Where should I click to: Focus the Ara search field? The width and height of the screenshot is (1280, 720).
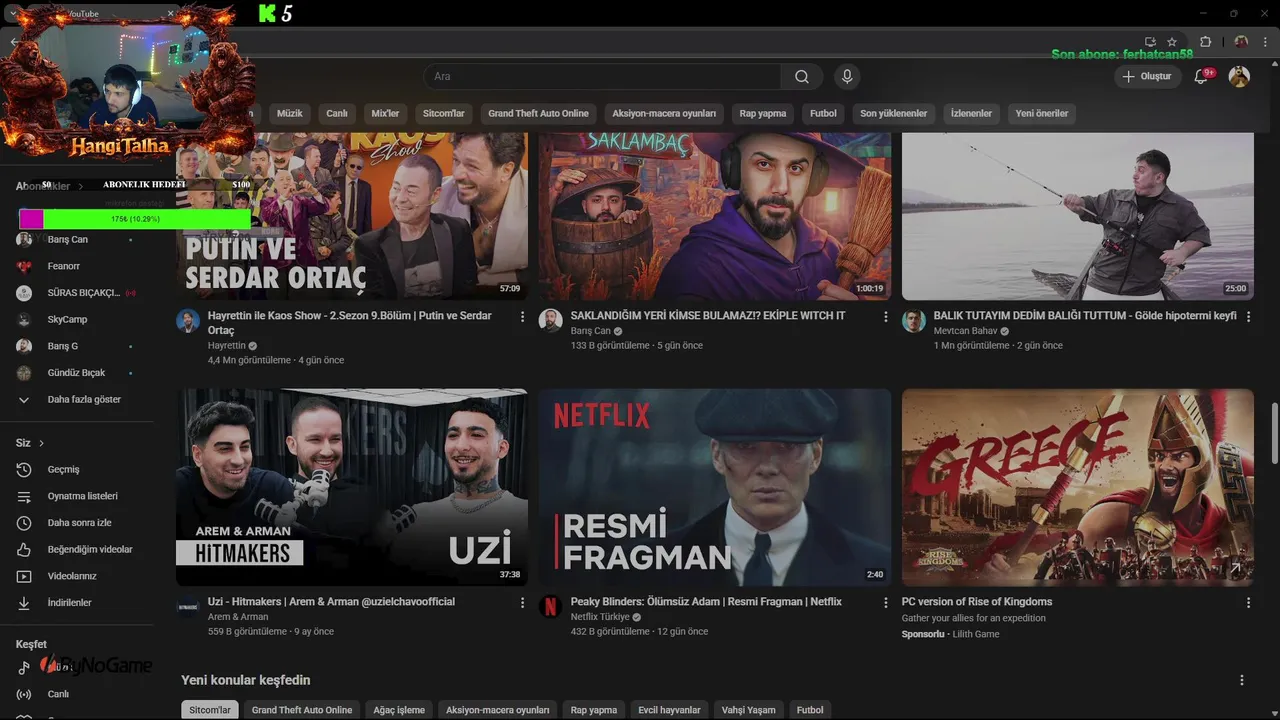coord(603,77)
